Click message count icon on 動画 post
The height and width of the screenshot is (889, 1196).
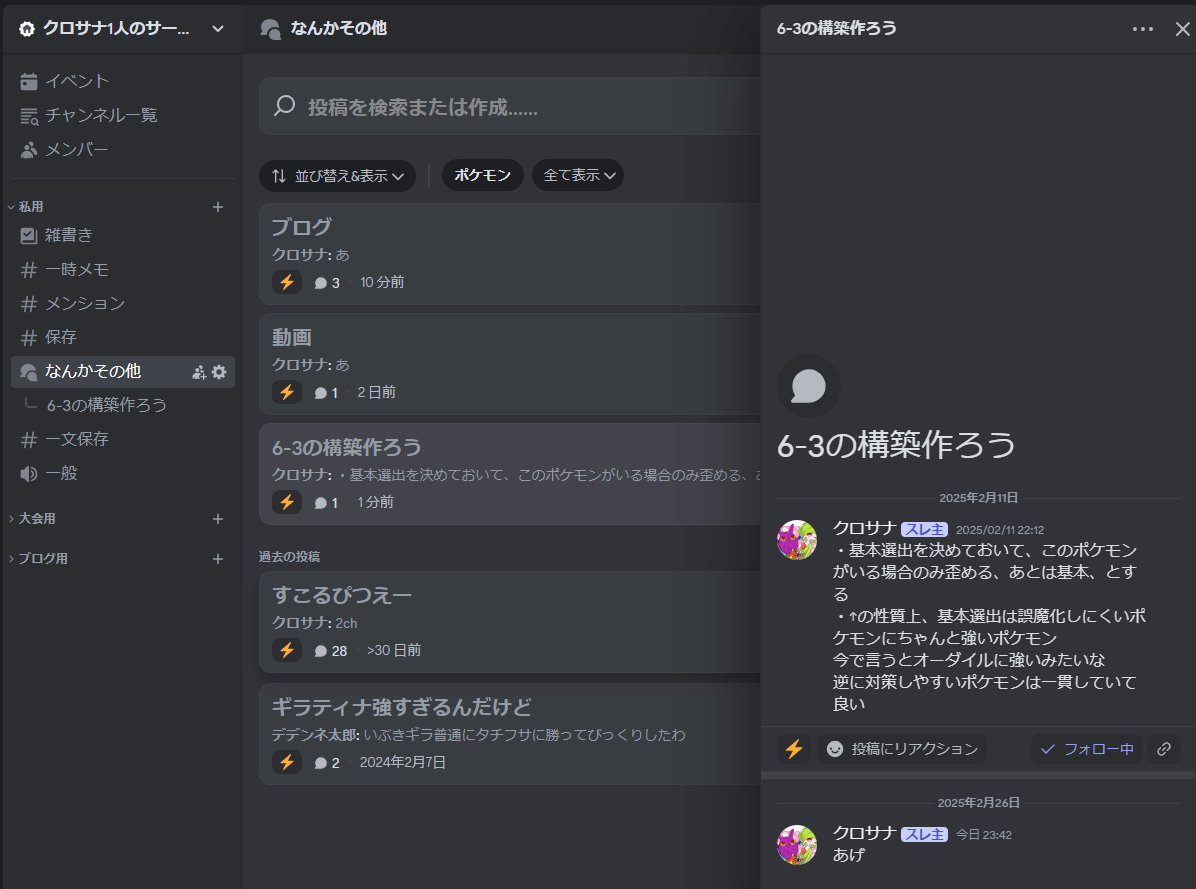pyautogui.click(x=320, y=393)
